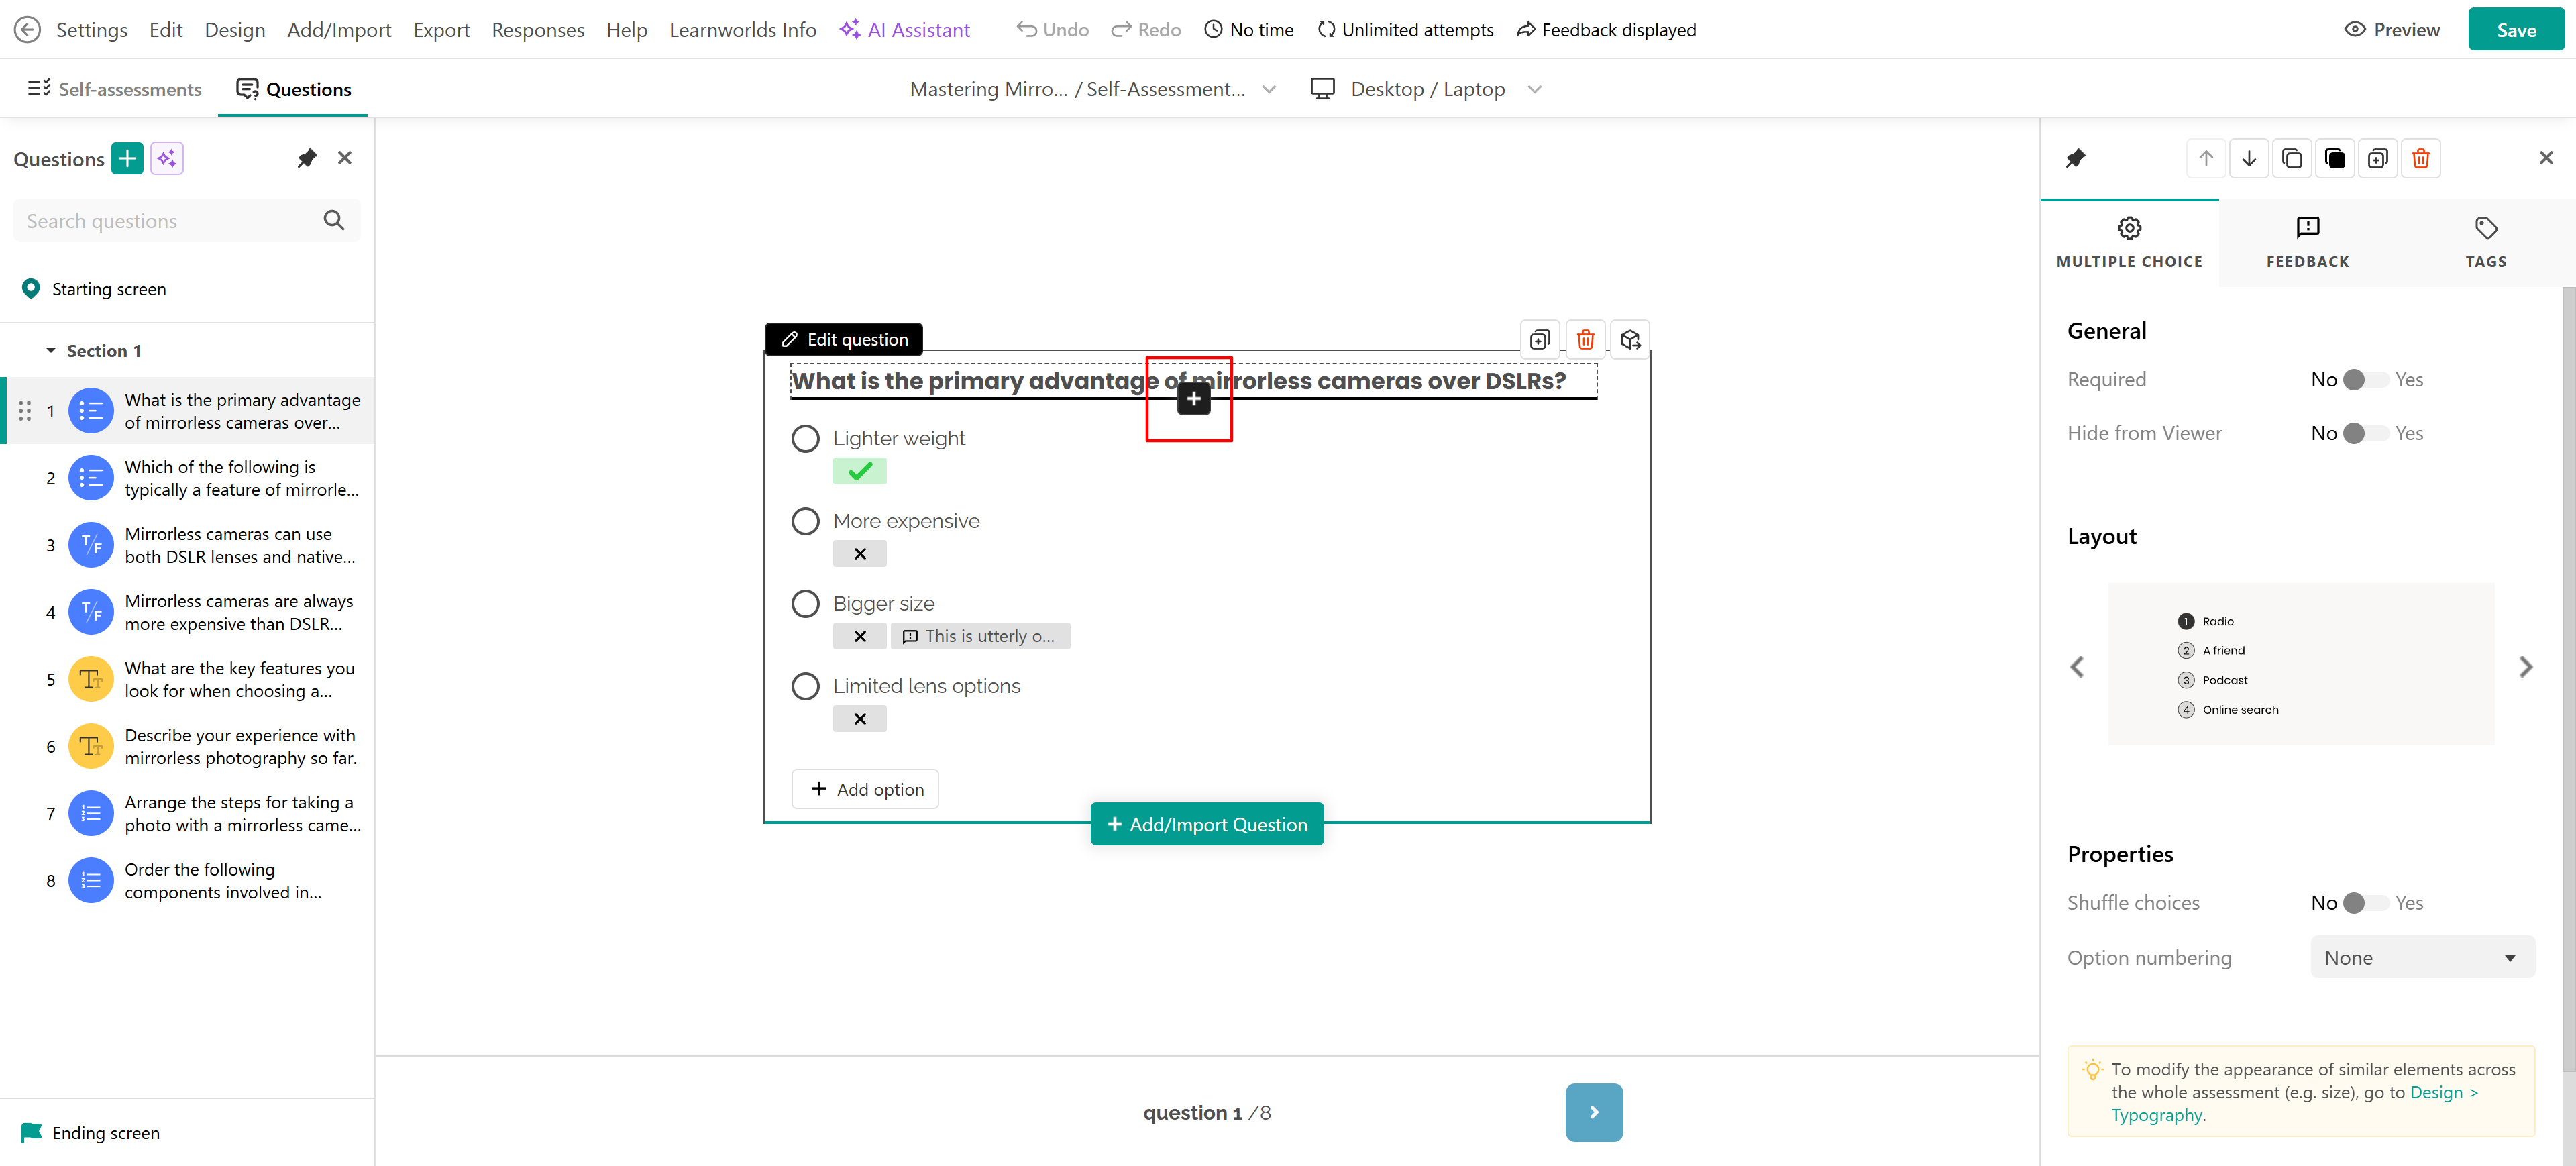Screen dimensions: 2576x1166
Task: Click the red trash icon above question
Action: (1585, 340)
